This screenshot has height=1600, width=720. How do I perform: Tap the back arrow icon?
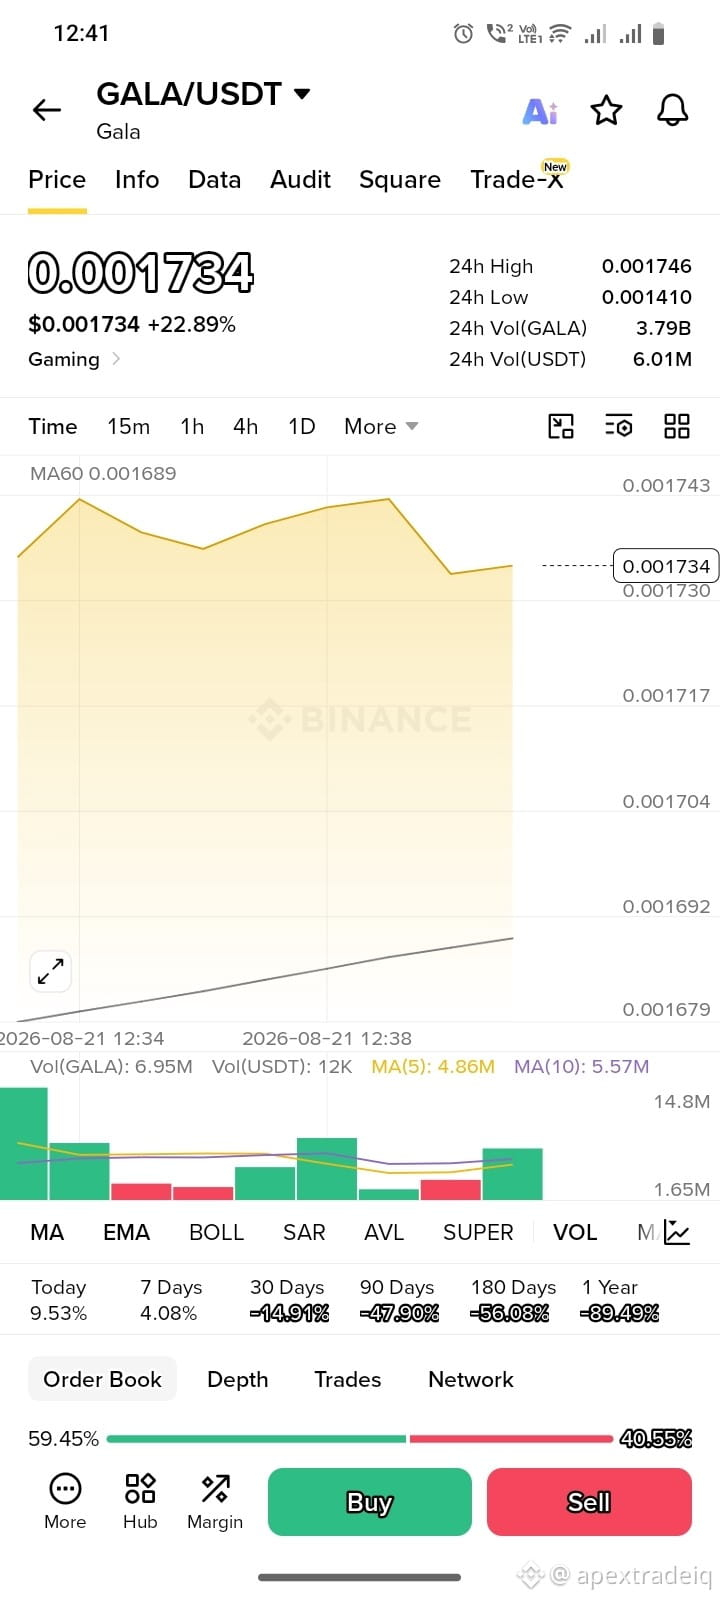coord(47,110)
